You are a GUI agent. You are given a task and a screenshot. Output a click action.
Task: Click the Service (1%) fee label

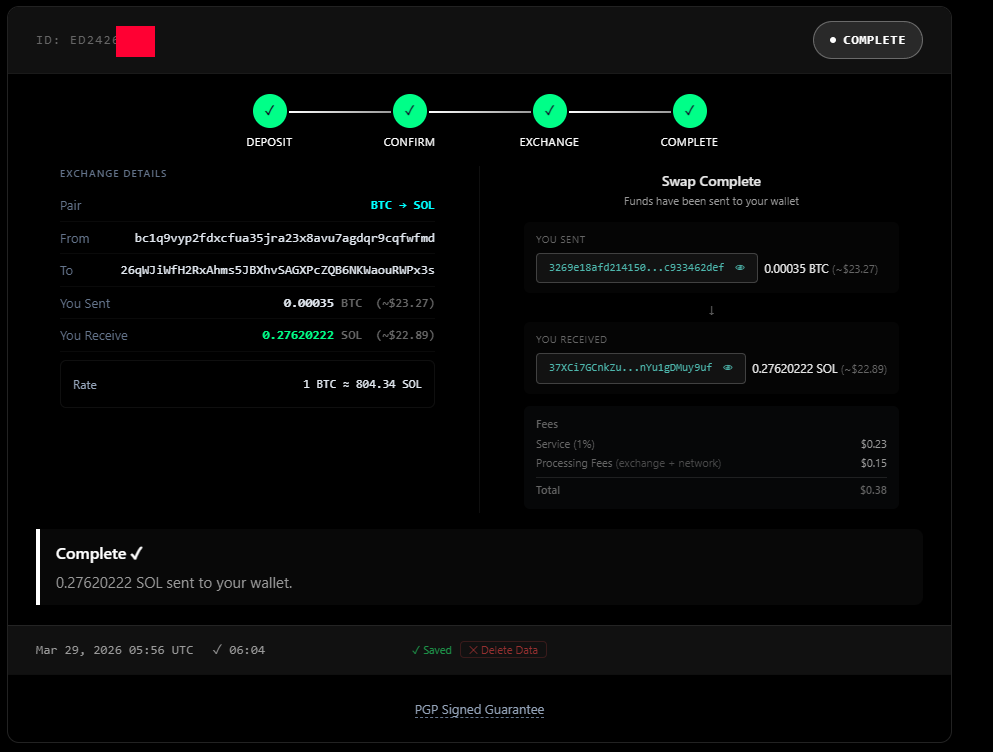tap(565, 444)
